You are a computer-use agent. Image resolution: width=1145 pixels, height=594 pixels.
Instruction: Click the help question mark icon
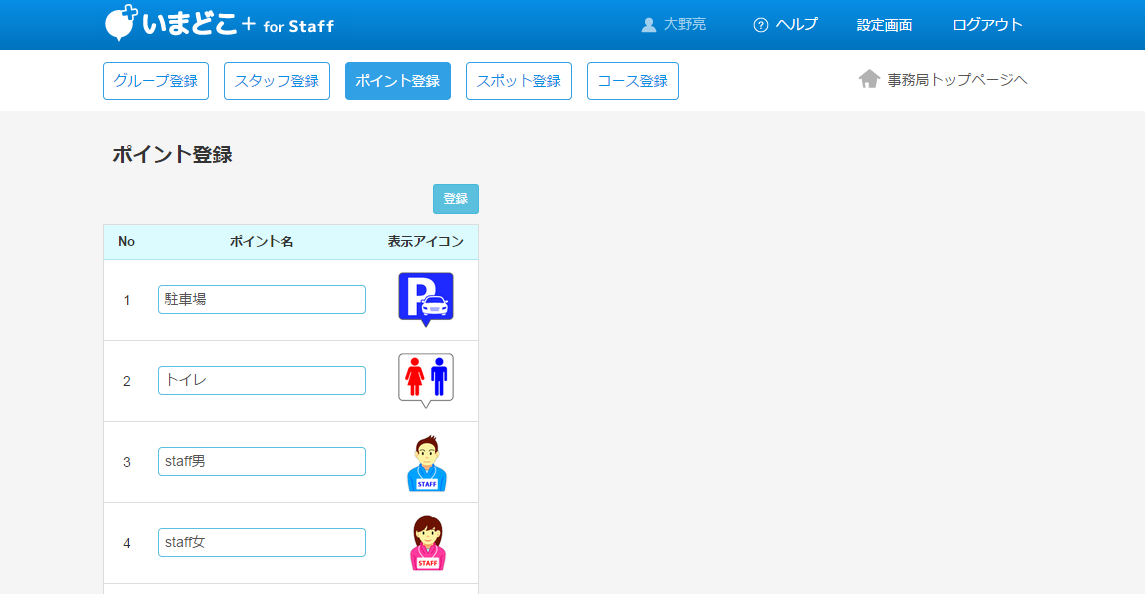[x=761, y=25]
